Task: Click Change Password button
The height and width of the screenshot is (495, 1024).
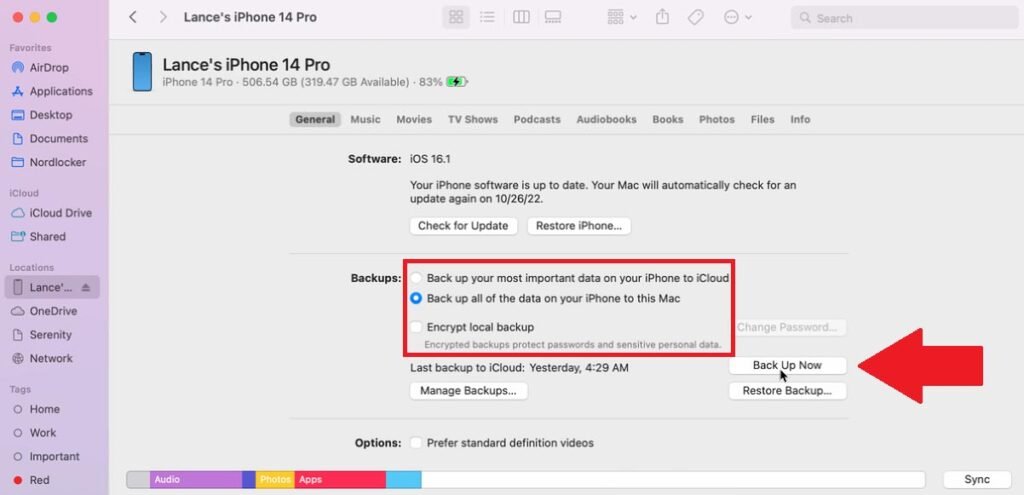Action: (x=787, y=327)
